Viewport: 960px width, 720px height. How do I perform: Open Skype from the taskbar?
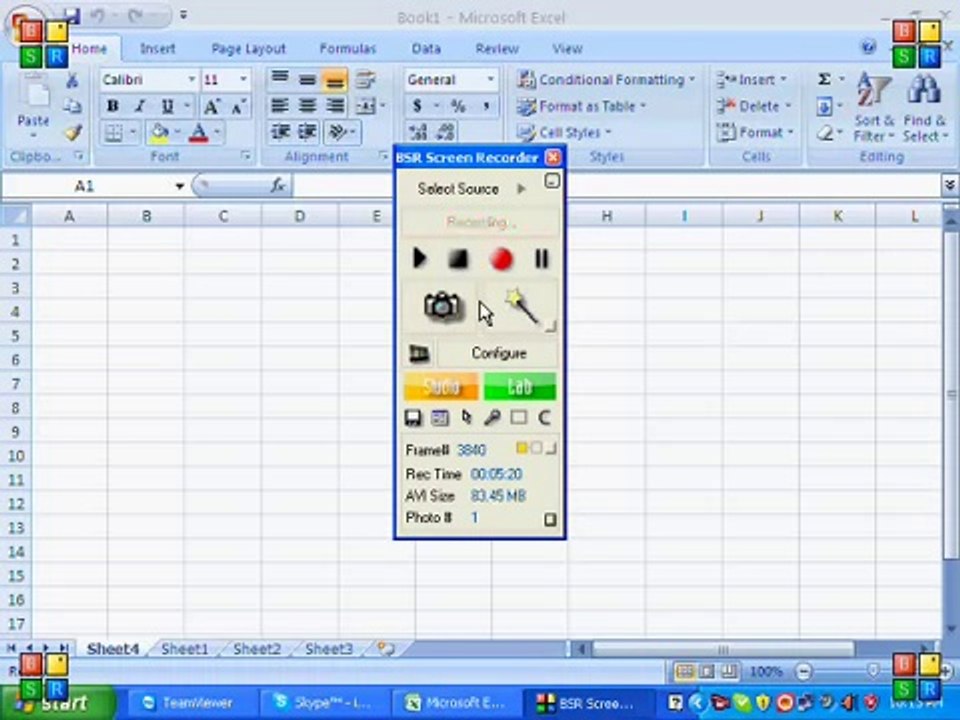point(323,703)
